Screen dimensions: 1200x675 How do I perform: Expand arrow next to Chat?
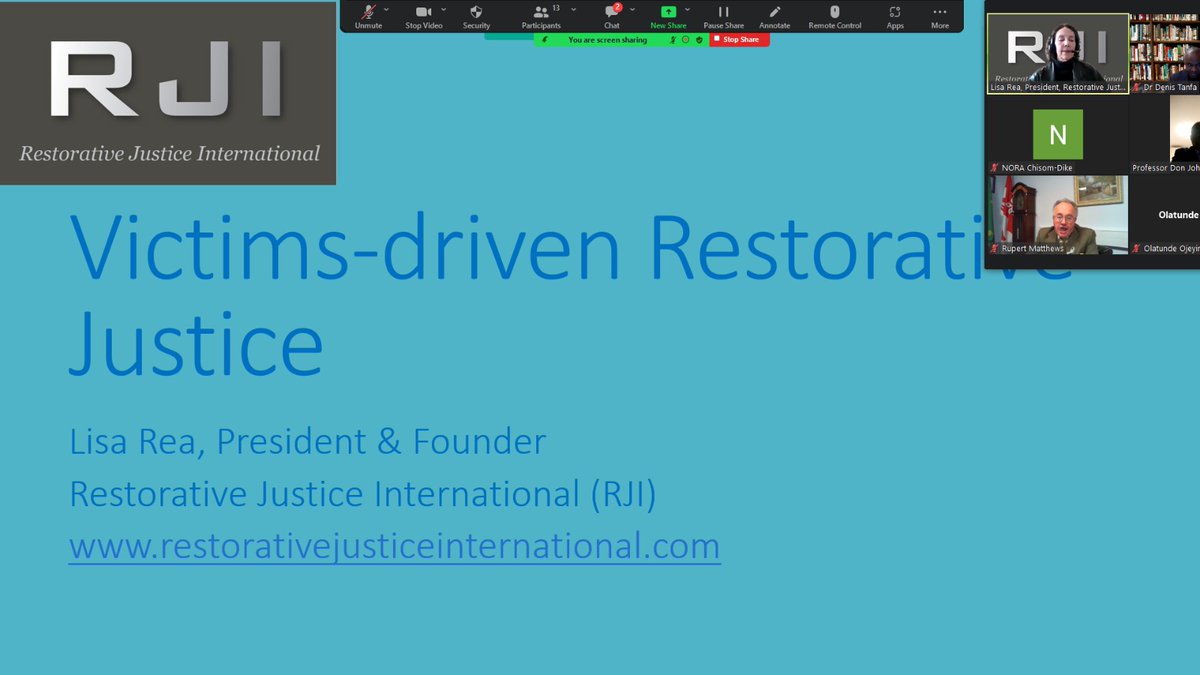click(x=632, y=8)
